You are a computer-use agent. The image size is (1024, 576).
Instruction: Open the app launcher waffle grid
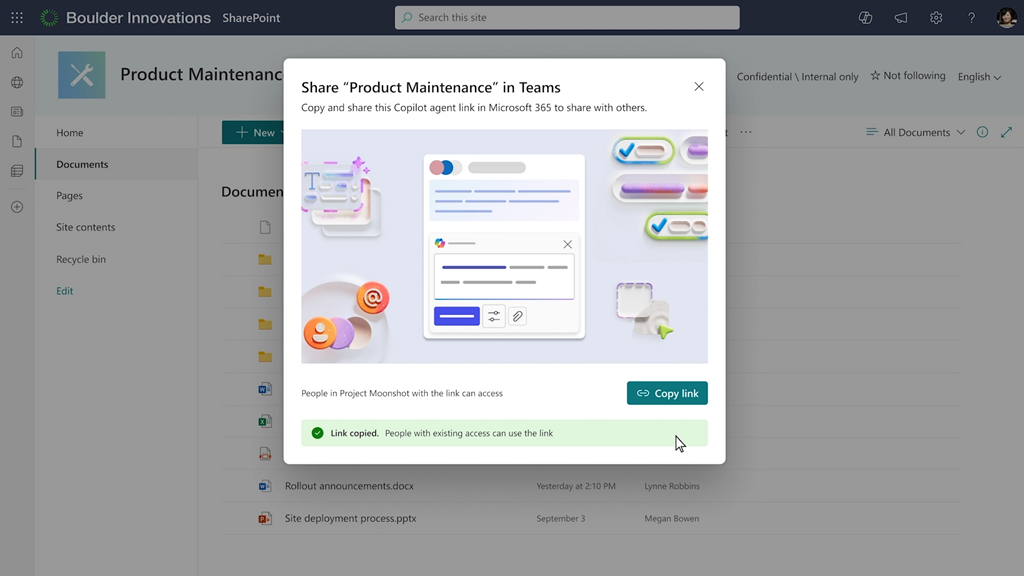(x=17, y=18)
